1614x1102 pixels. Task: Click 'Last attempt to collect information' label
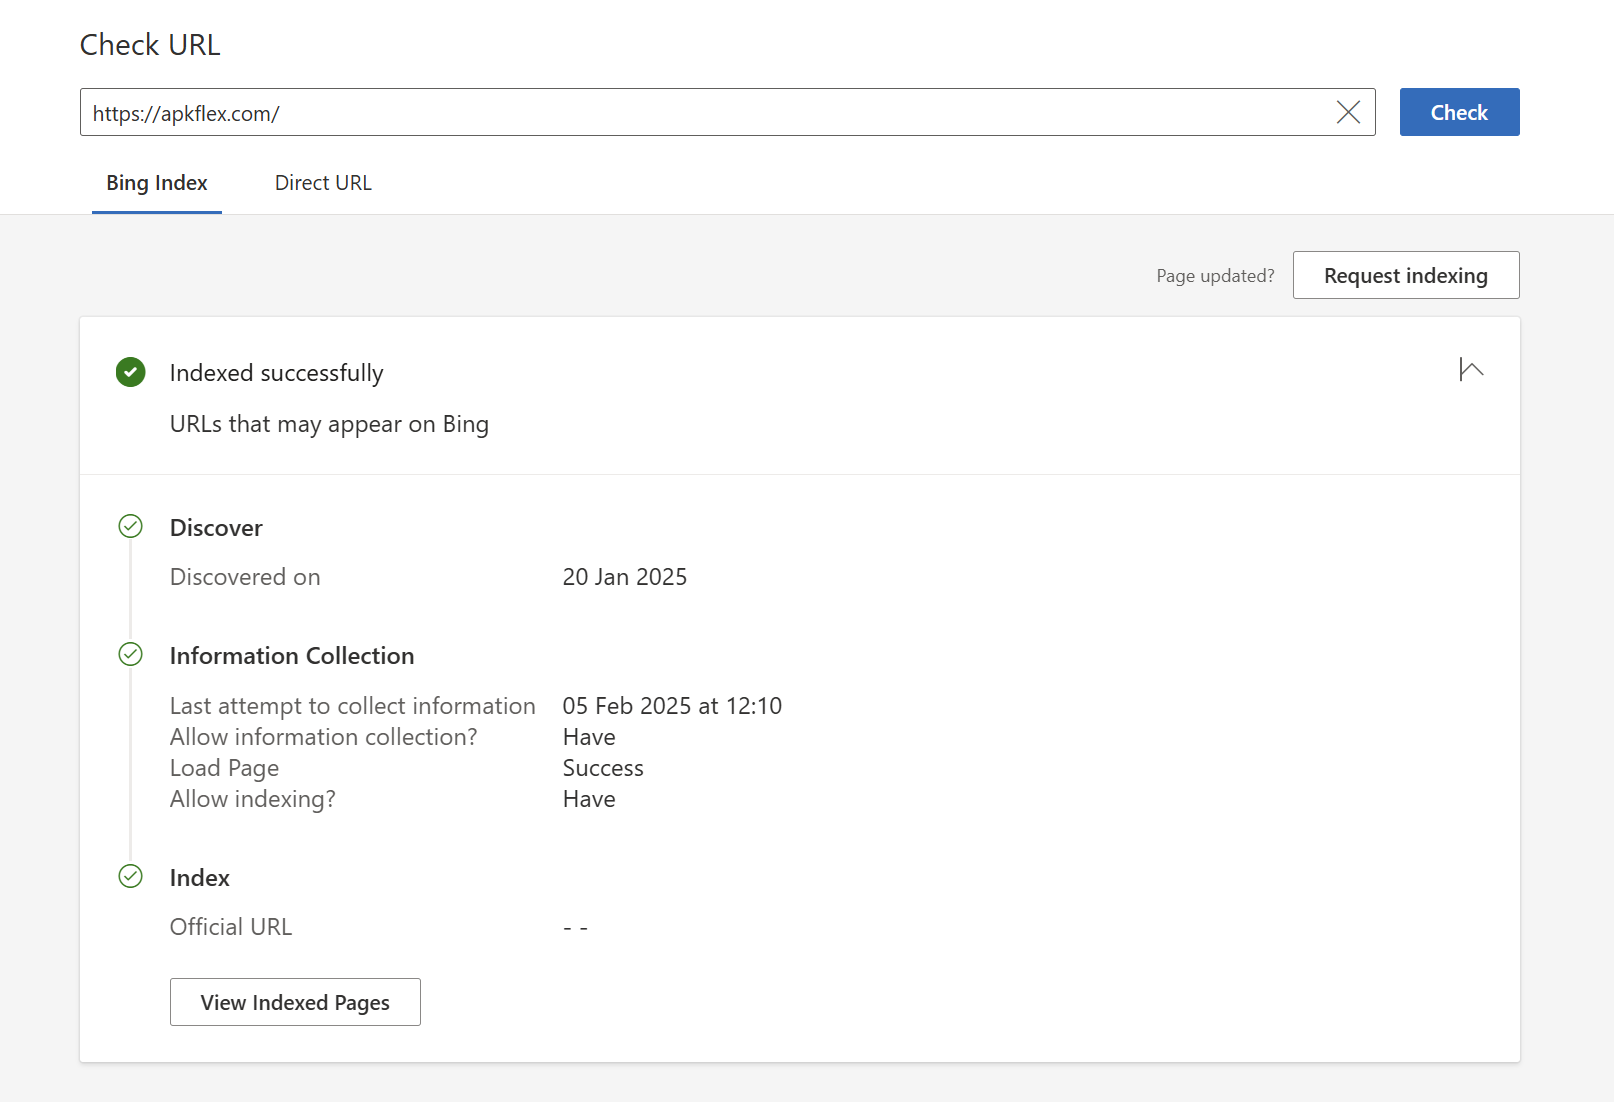point(353,706)
